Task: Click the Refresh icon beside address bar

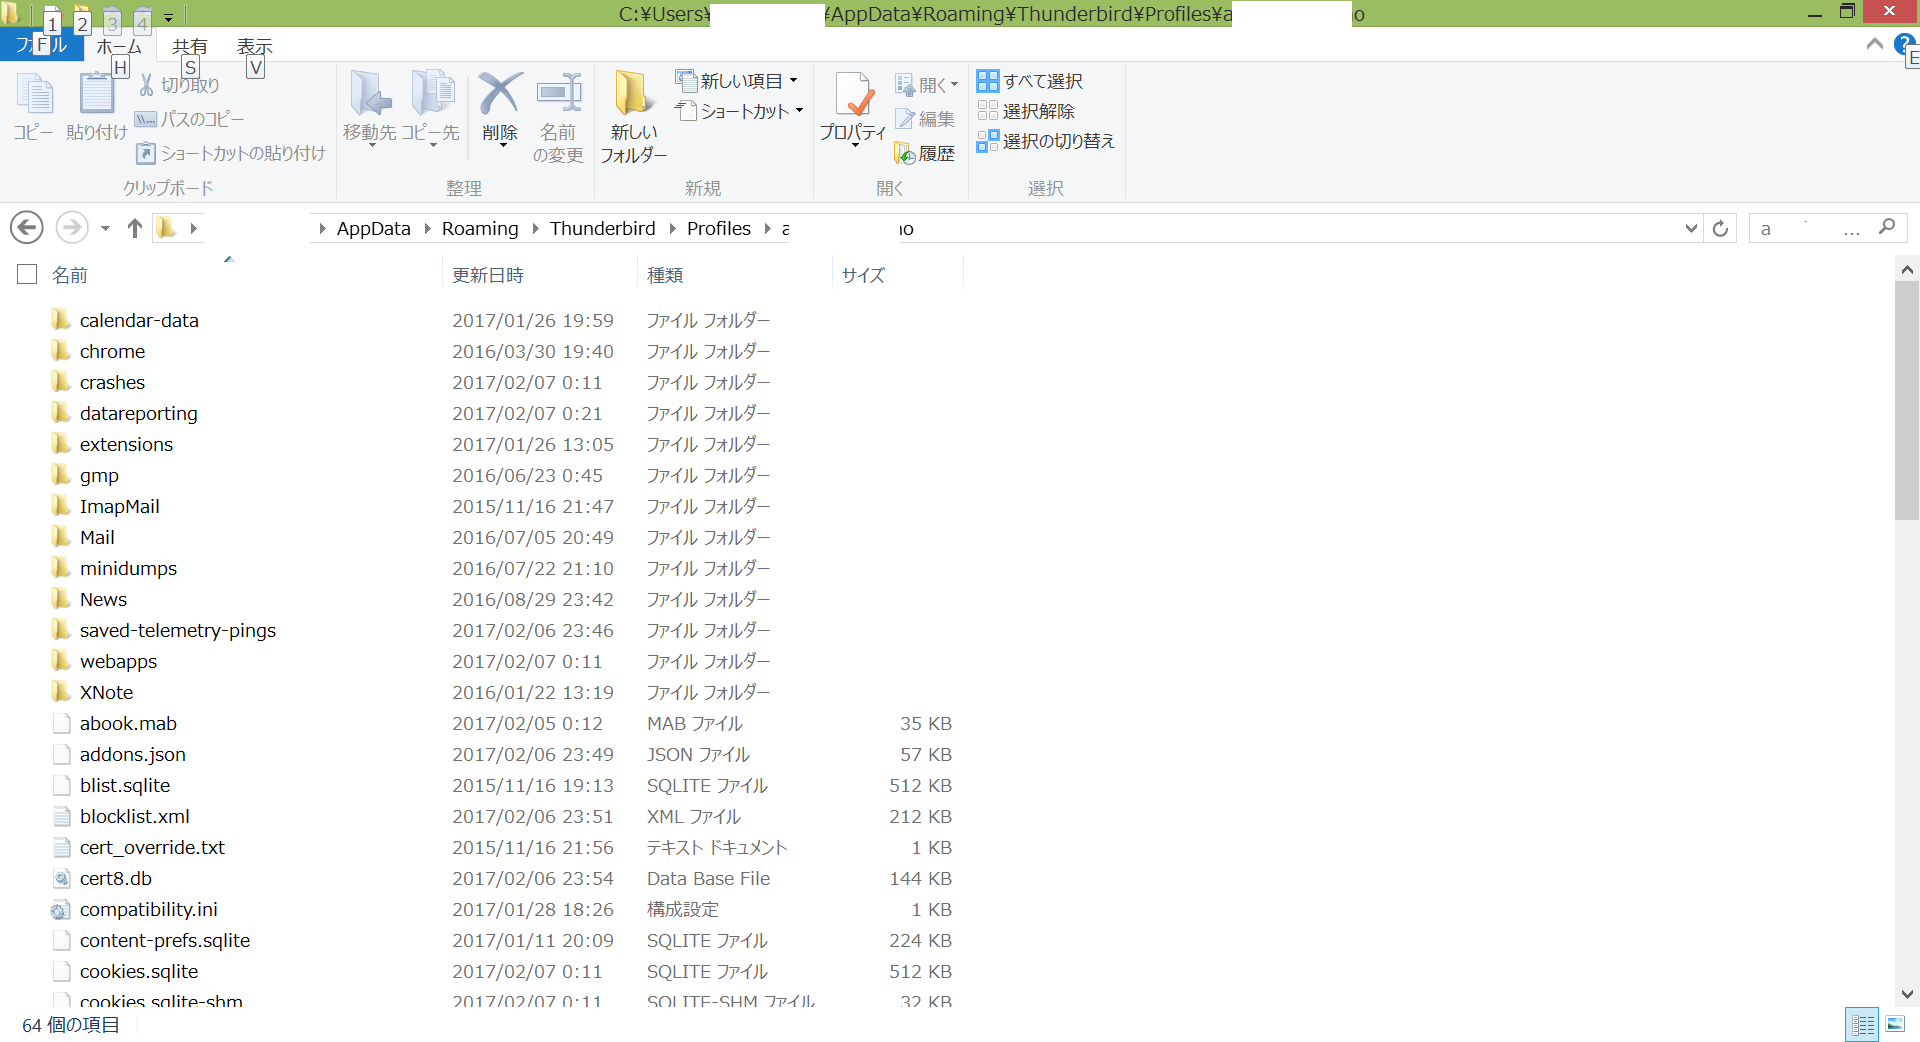Action: (x=1720, y=229)
